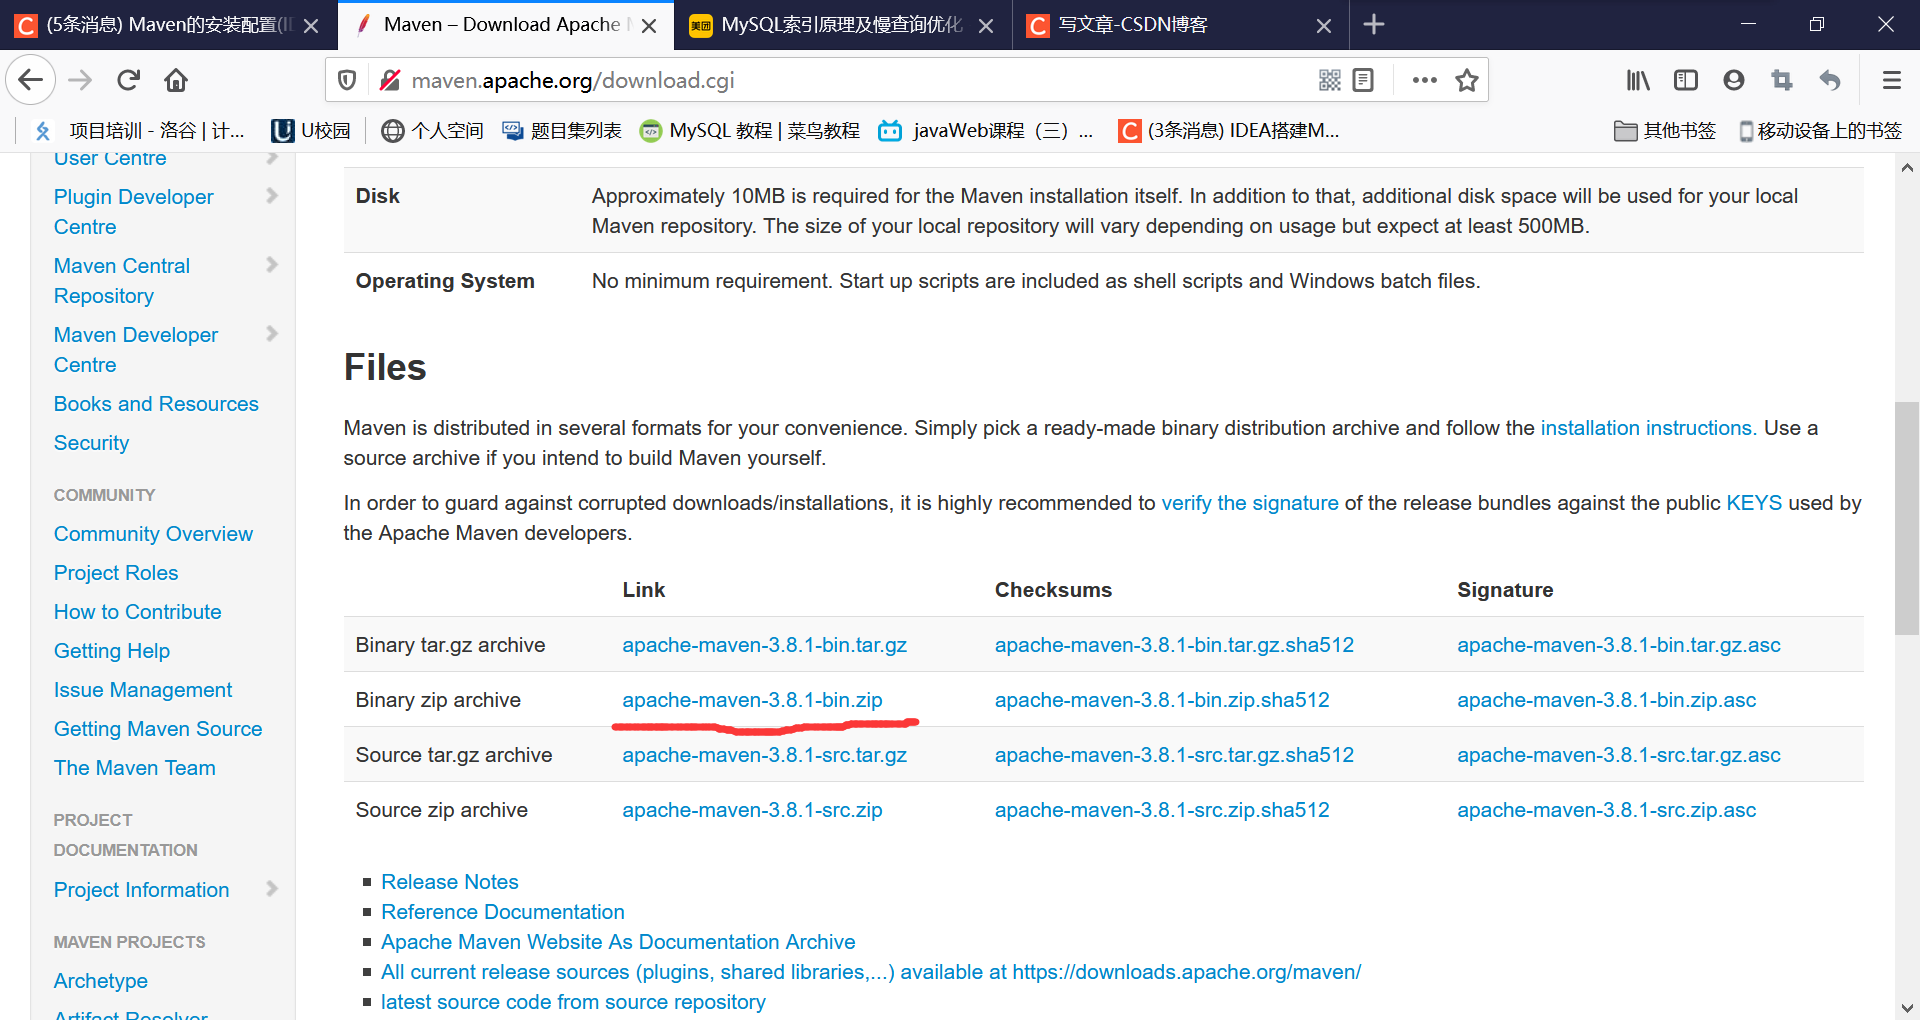The height and width of the screenshot is (1020, 1920).
Task: Download apache-maven-3.8.1-bin.tar.gz
Action: (x=764, y=645)
